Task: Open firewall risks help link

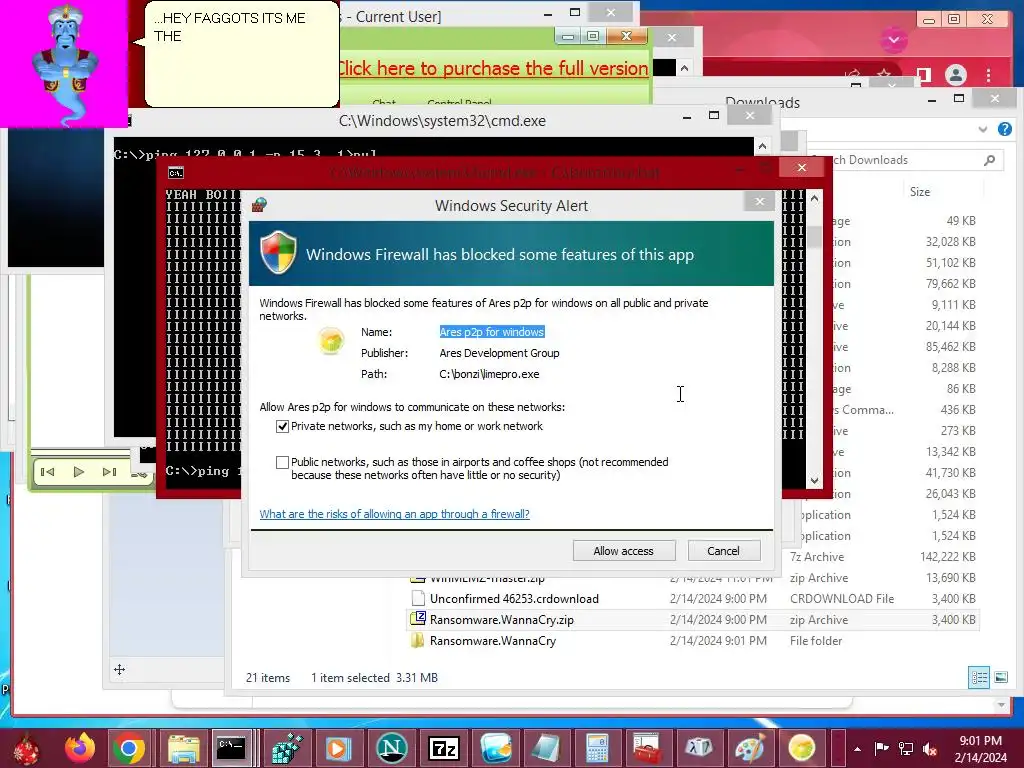Action: point(394,514)
